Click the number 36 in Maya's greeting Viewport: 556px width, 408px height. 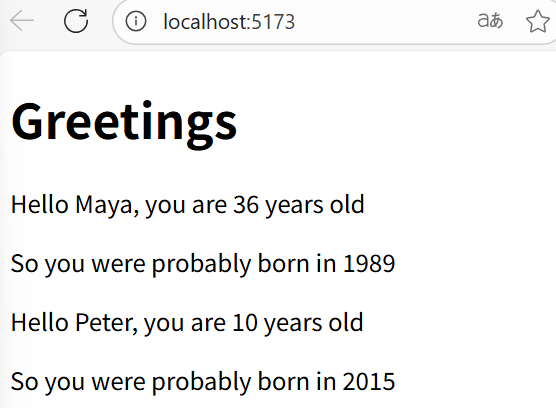coord(246,205)
